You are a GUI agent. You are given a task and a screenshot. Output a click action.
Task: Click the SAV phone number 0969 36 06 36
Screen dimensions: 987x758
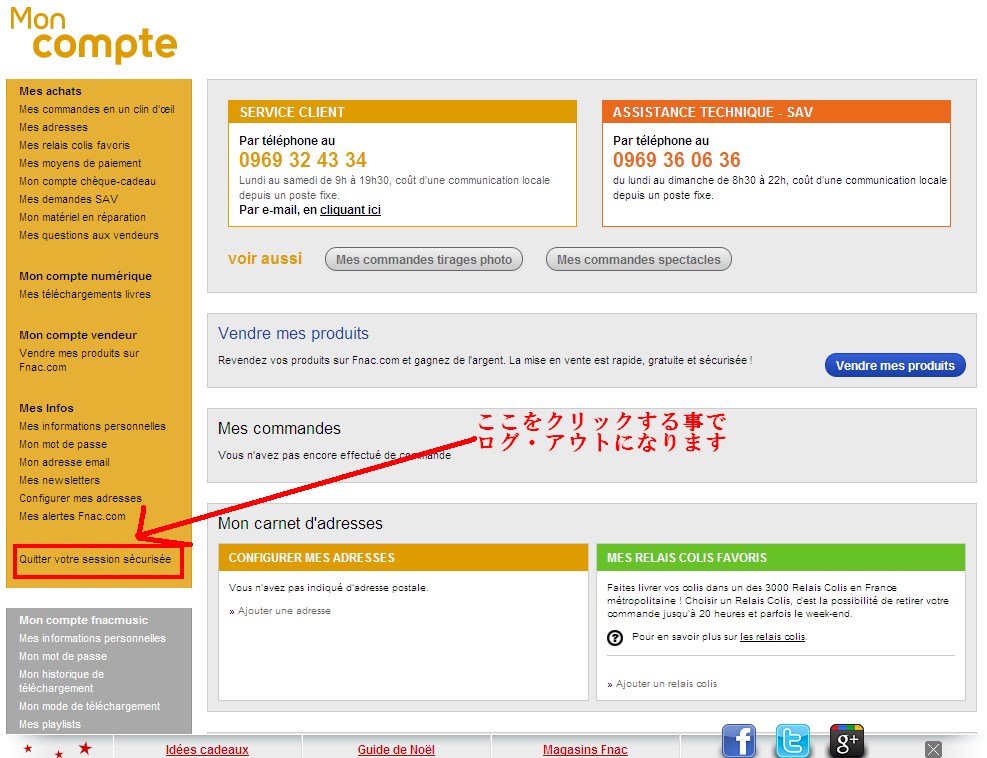tap(677, 160)
